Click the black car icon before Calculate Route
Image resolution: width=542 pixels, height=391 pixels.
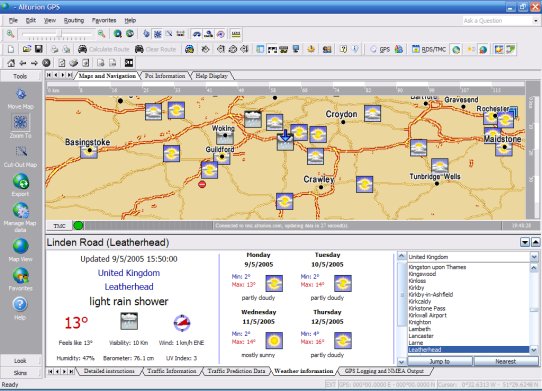point(82,49)
